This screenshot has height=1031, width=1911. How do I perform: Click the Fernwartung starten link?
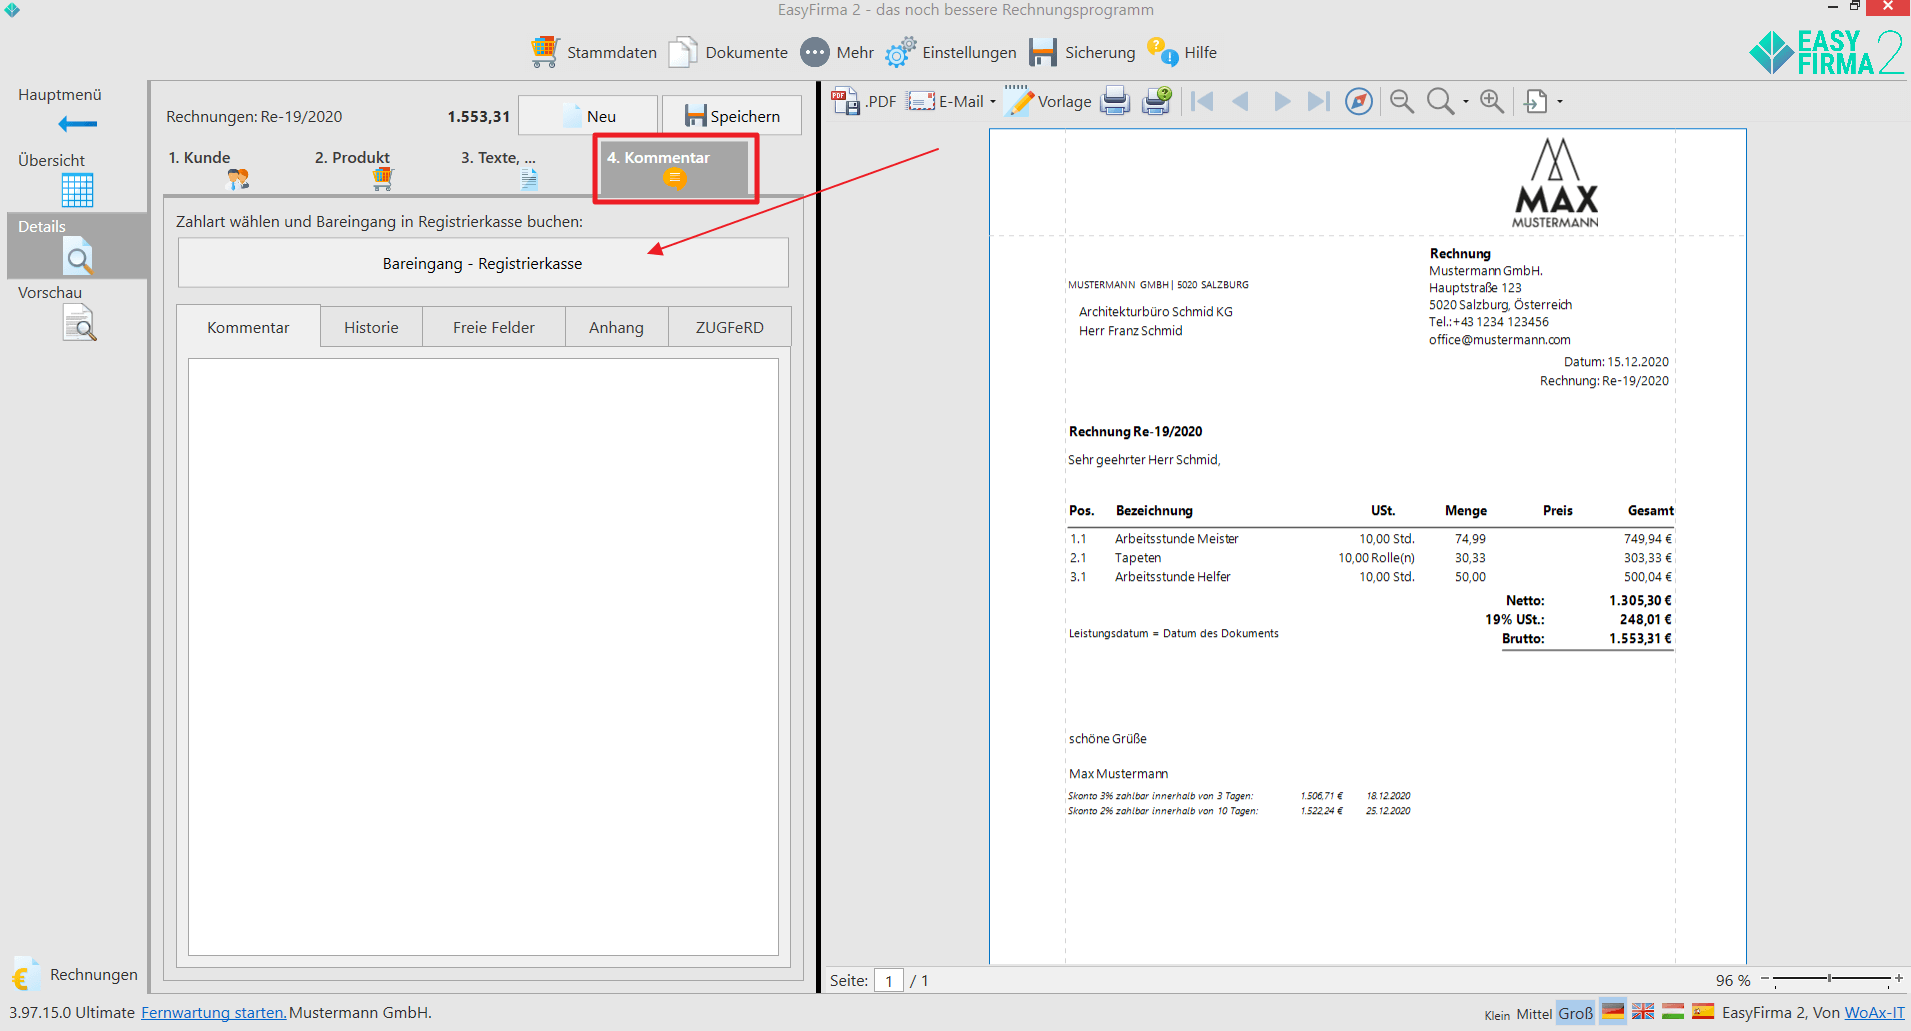(213, 1013)
